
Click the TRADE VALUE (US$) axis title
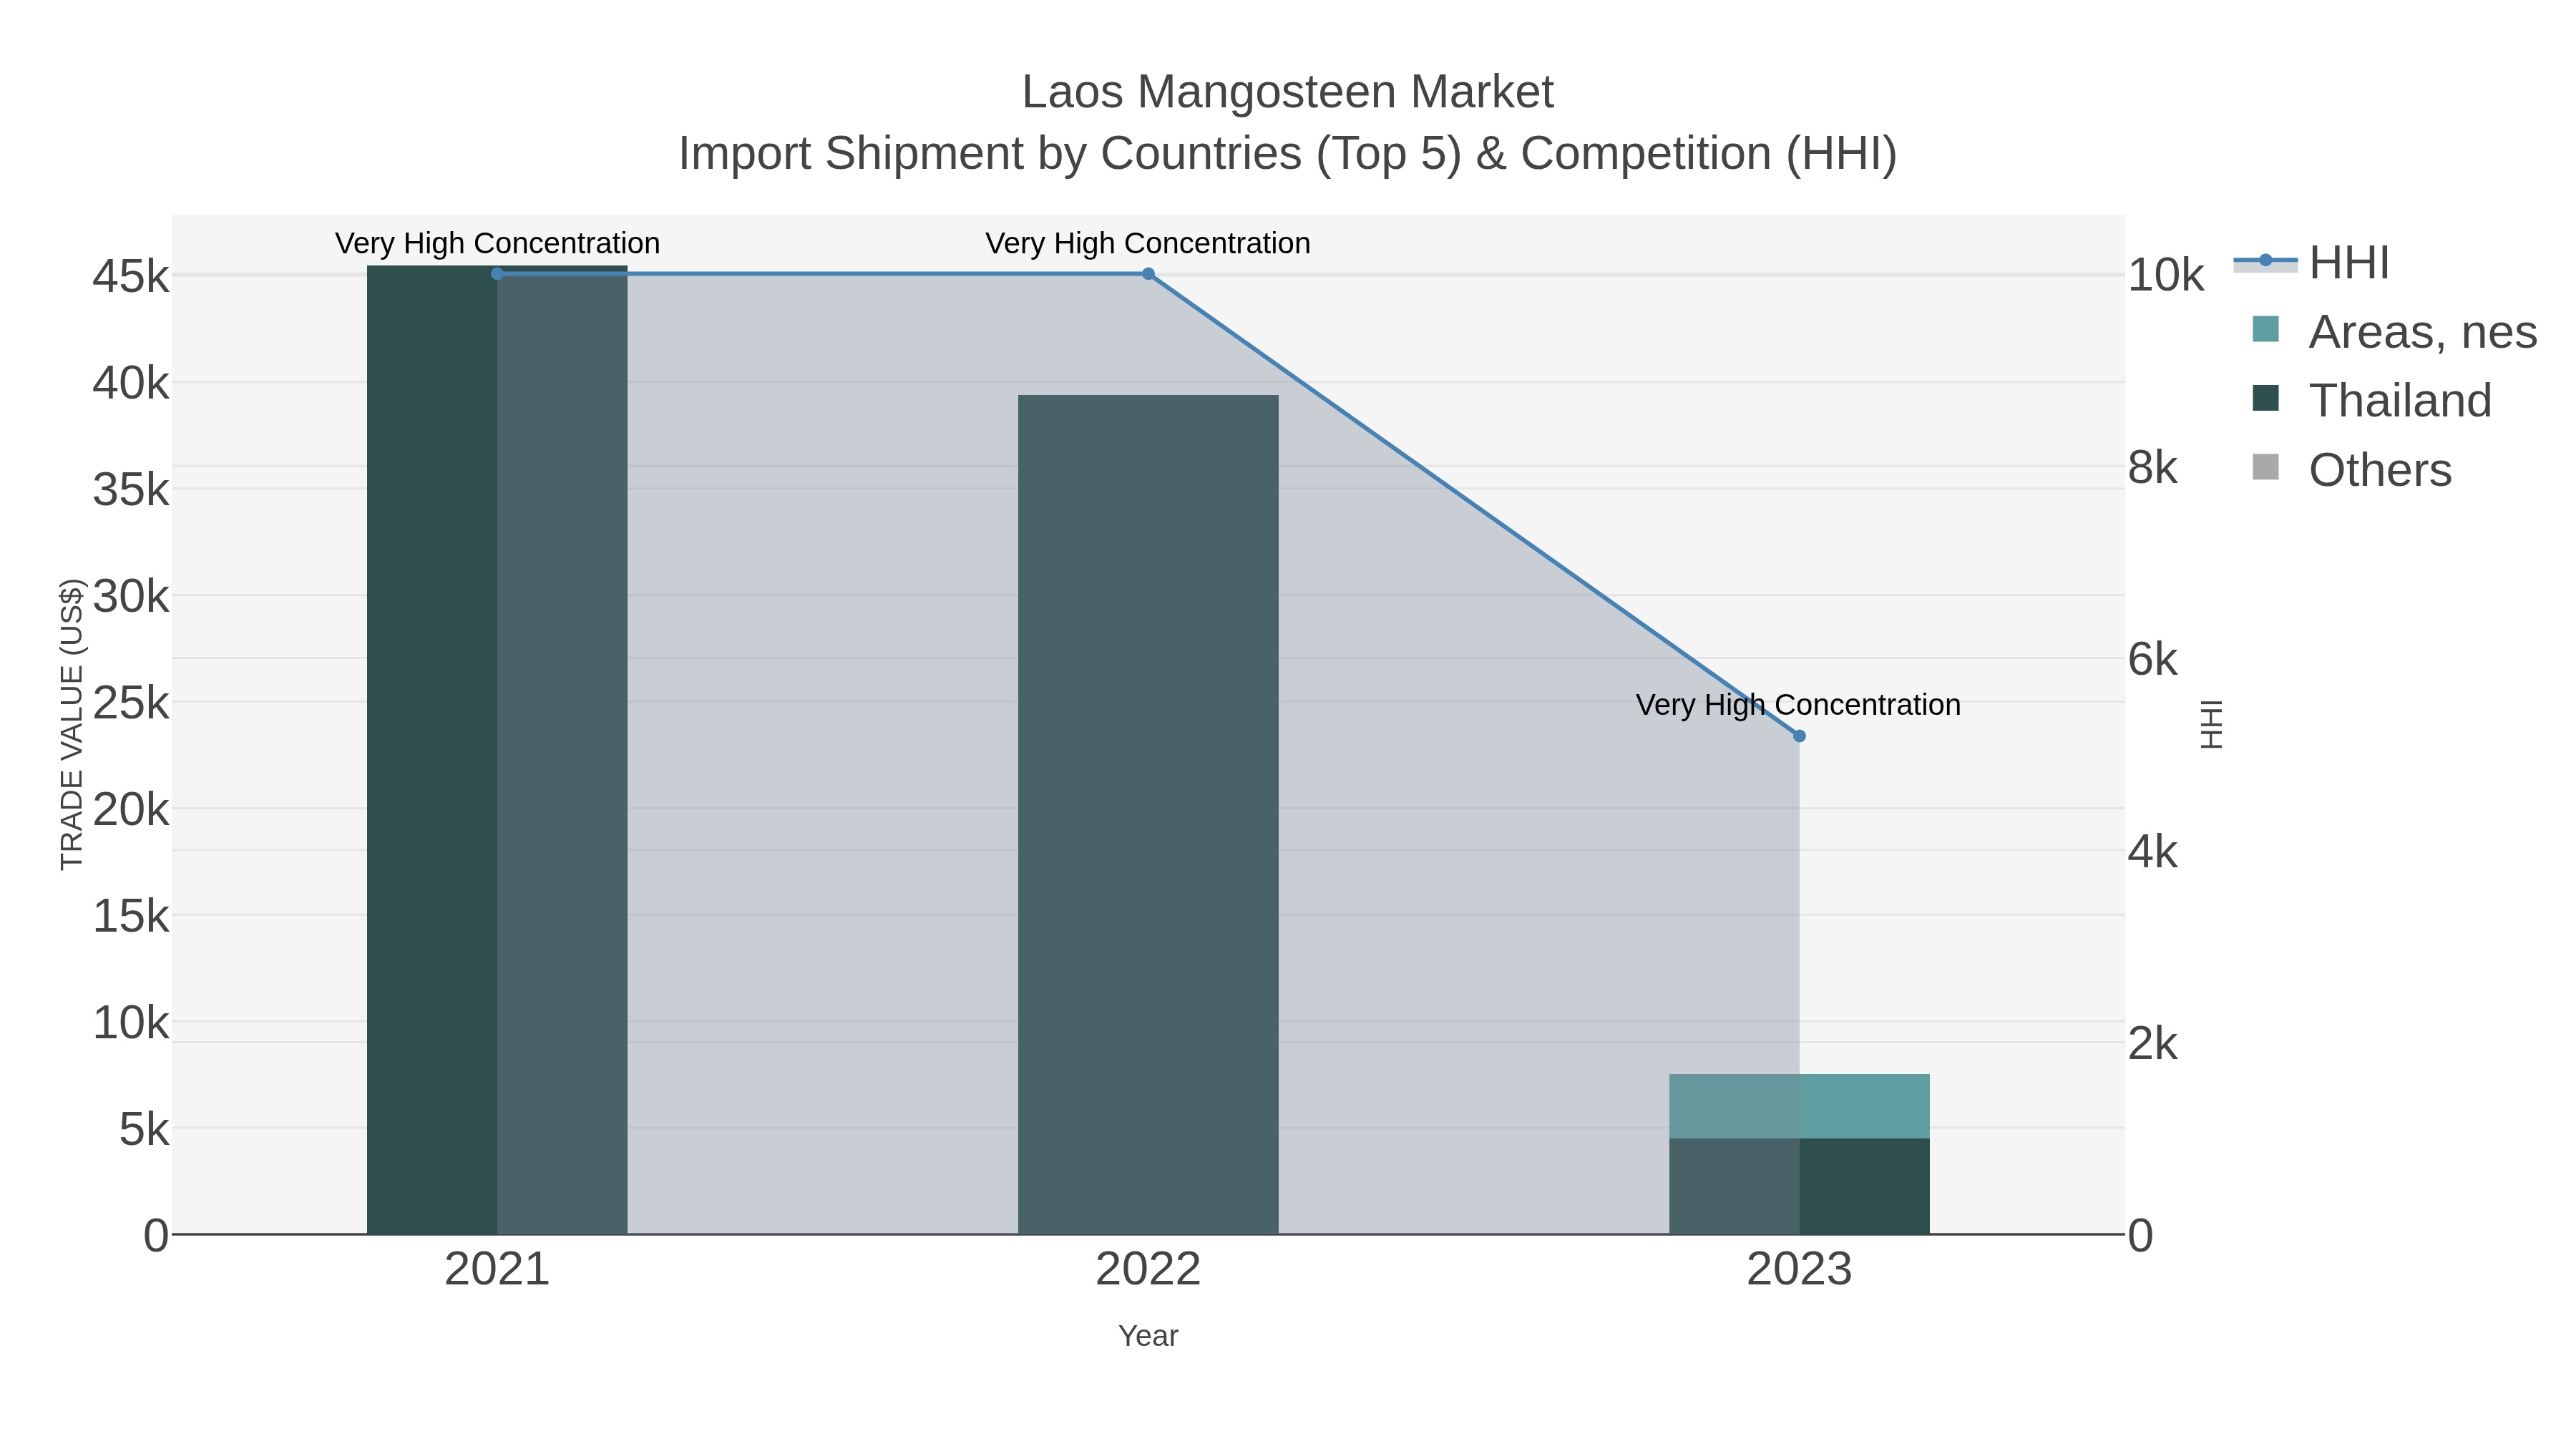pyautogui.click(x=72, y=724)
